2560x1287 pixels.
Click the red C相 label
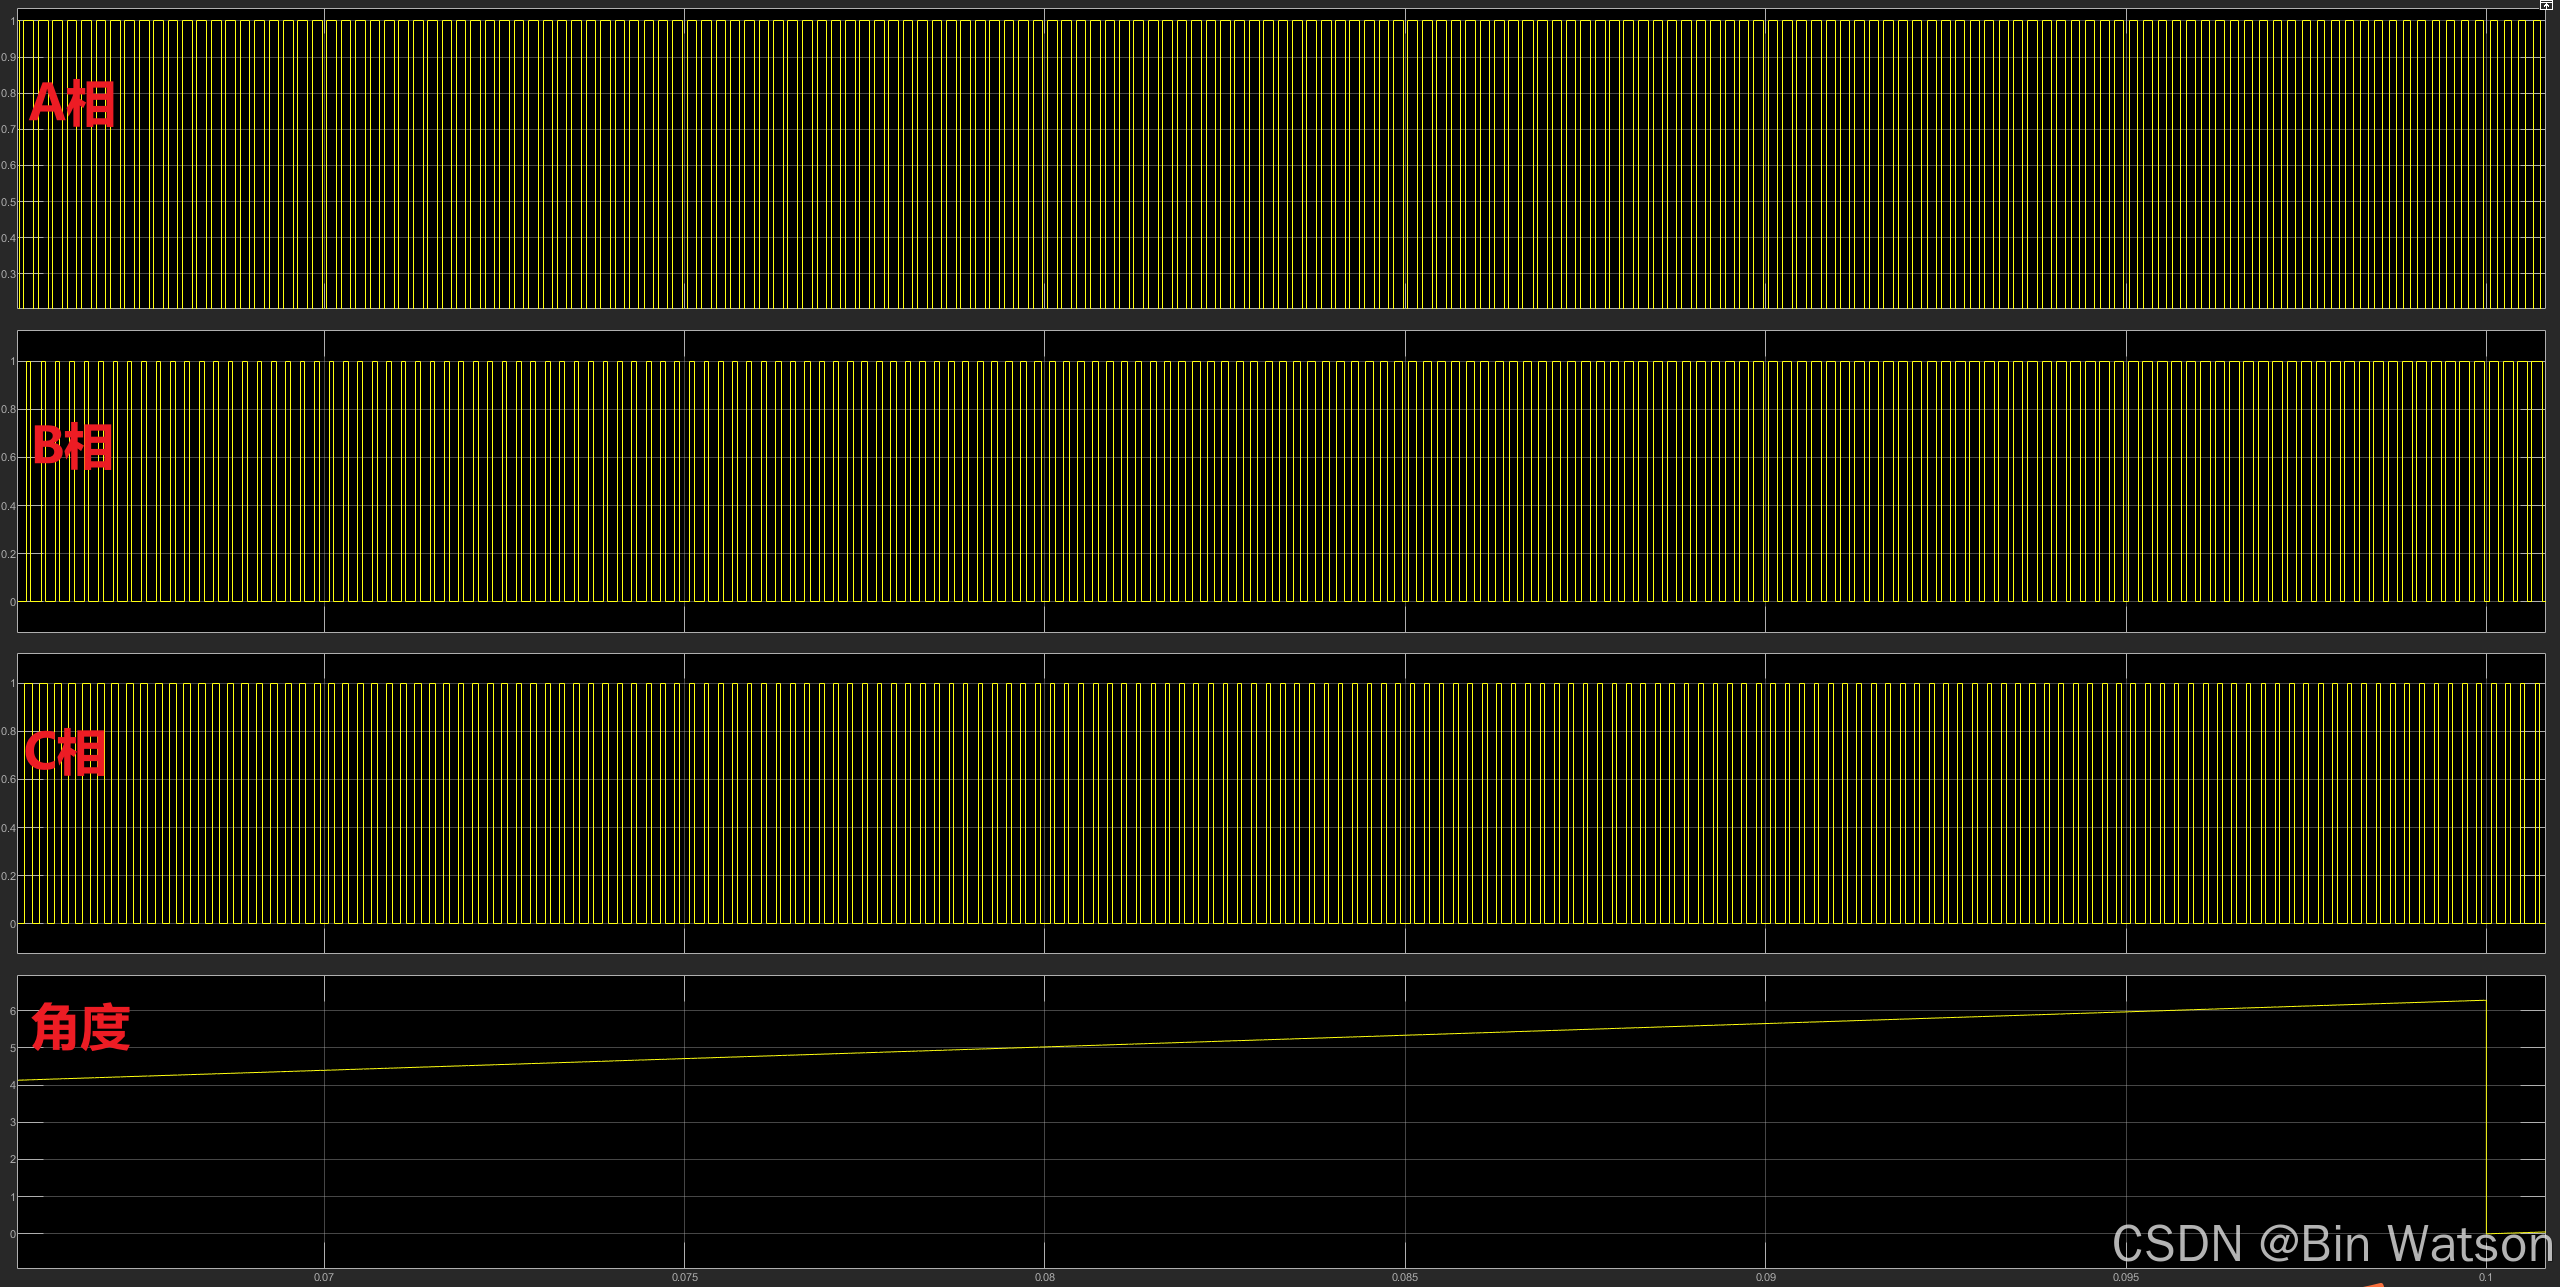[x=66, y=752]
